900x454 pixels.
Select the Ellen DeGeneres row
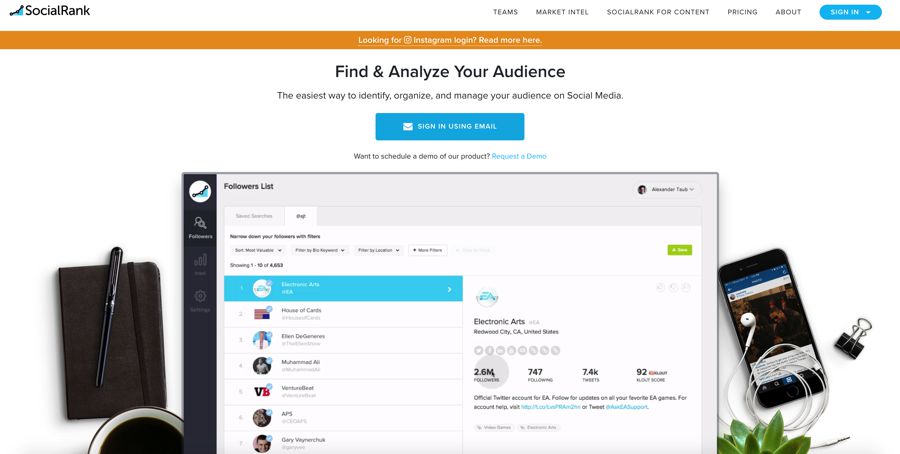click(343, 340)
